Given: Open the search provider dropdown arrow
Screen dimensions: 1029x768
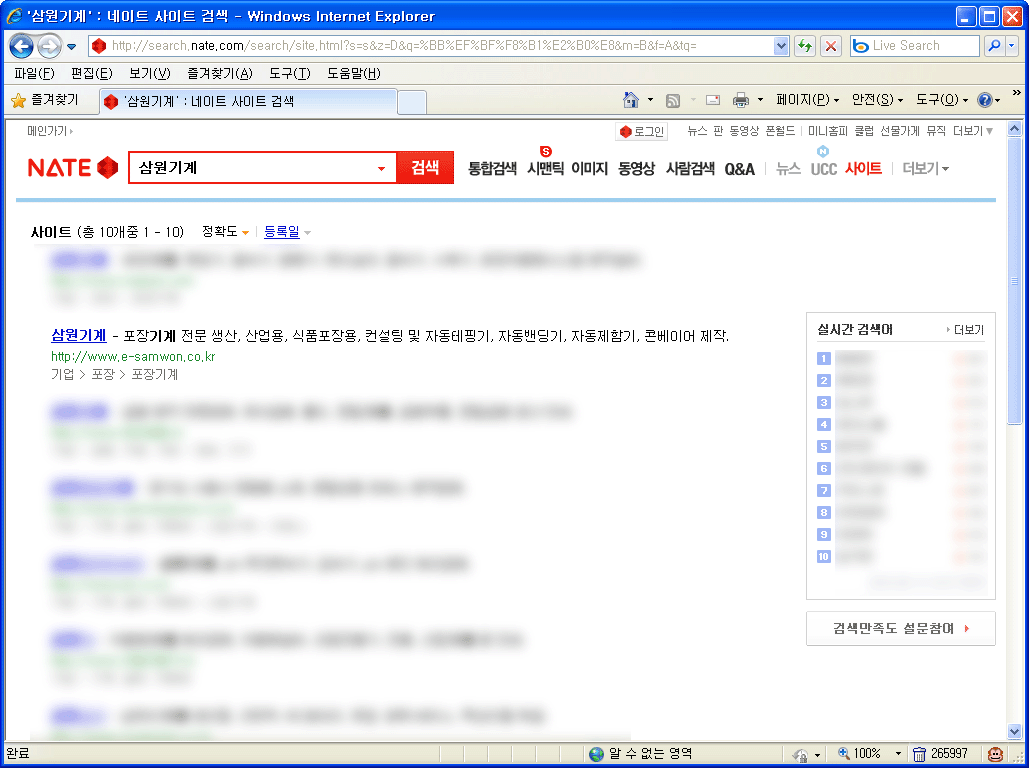Looking at the screenshot, I should 1011,46.
